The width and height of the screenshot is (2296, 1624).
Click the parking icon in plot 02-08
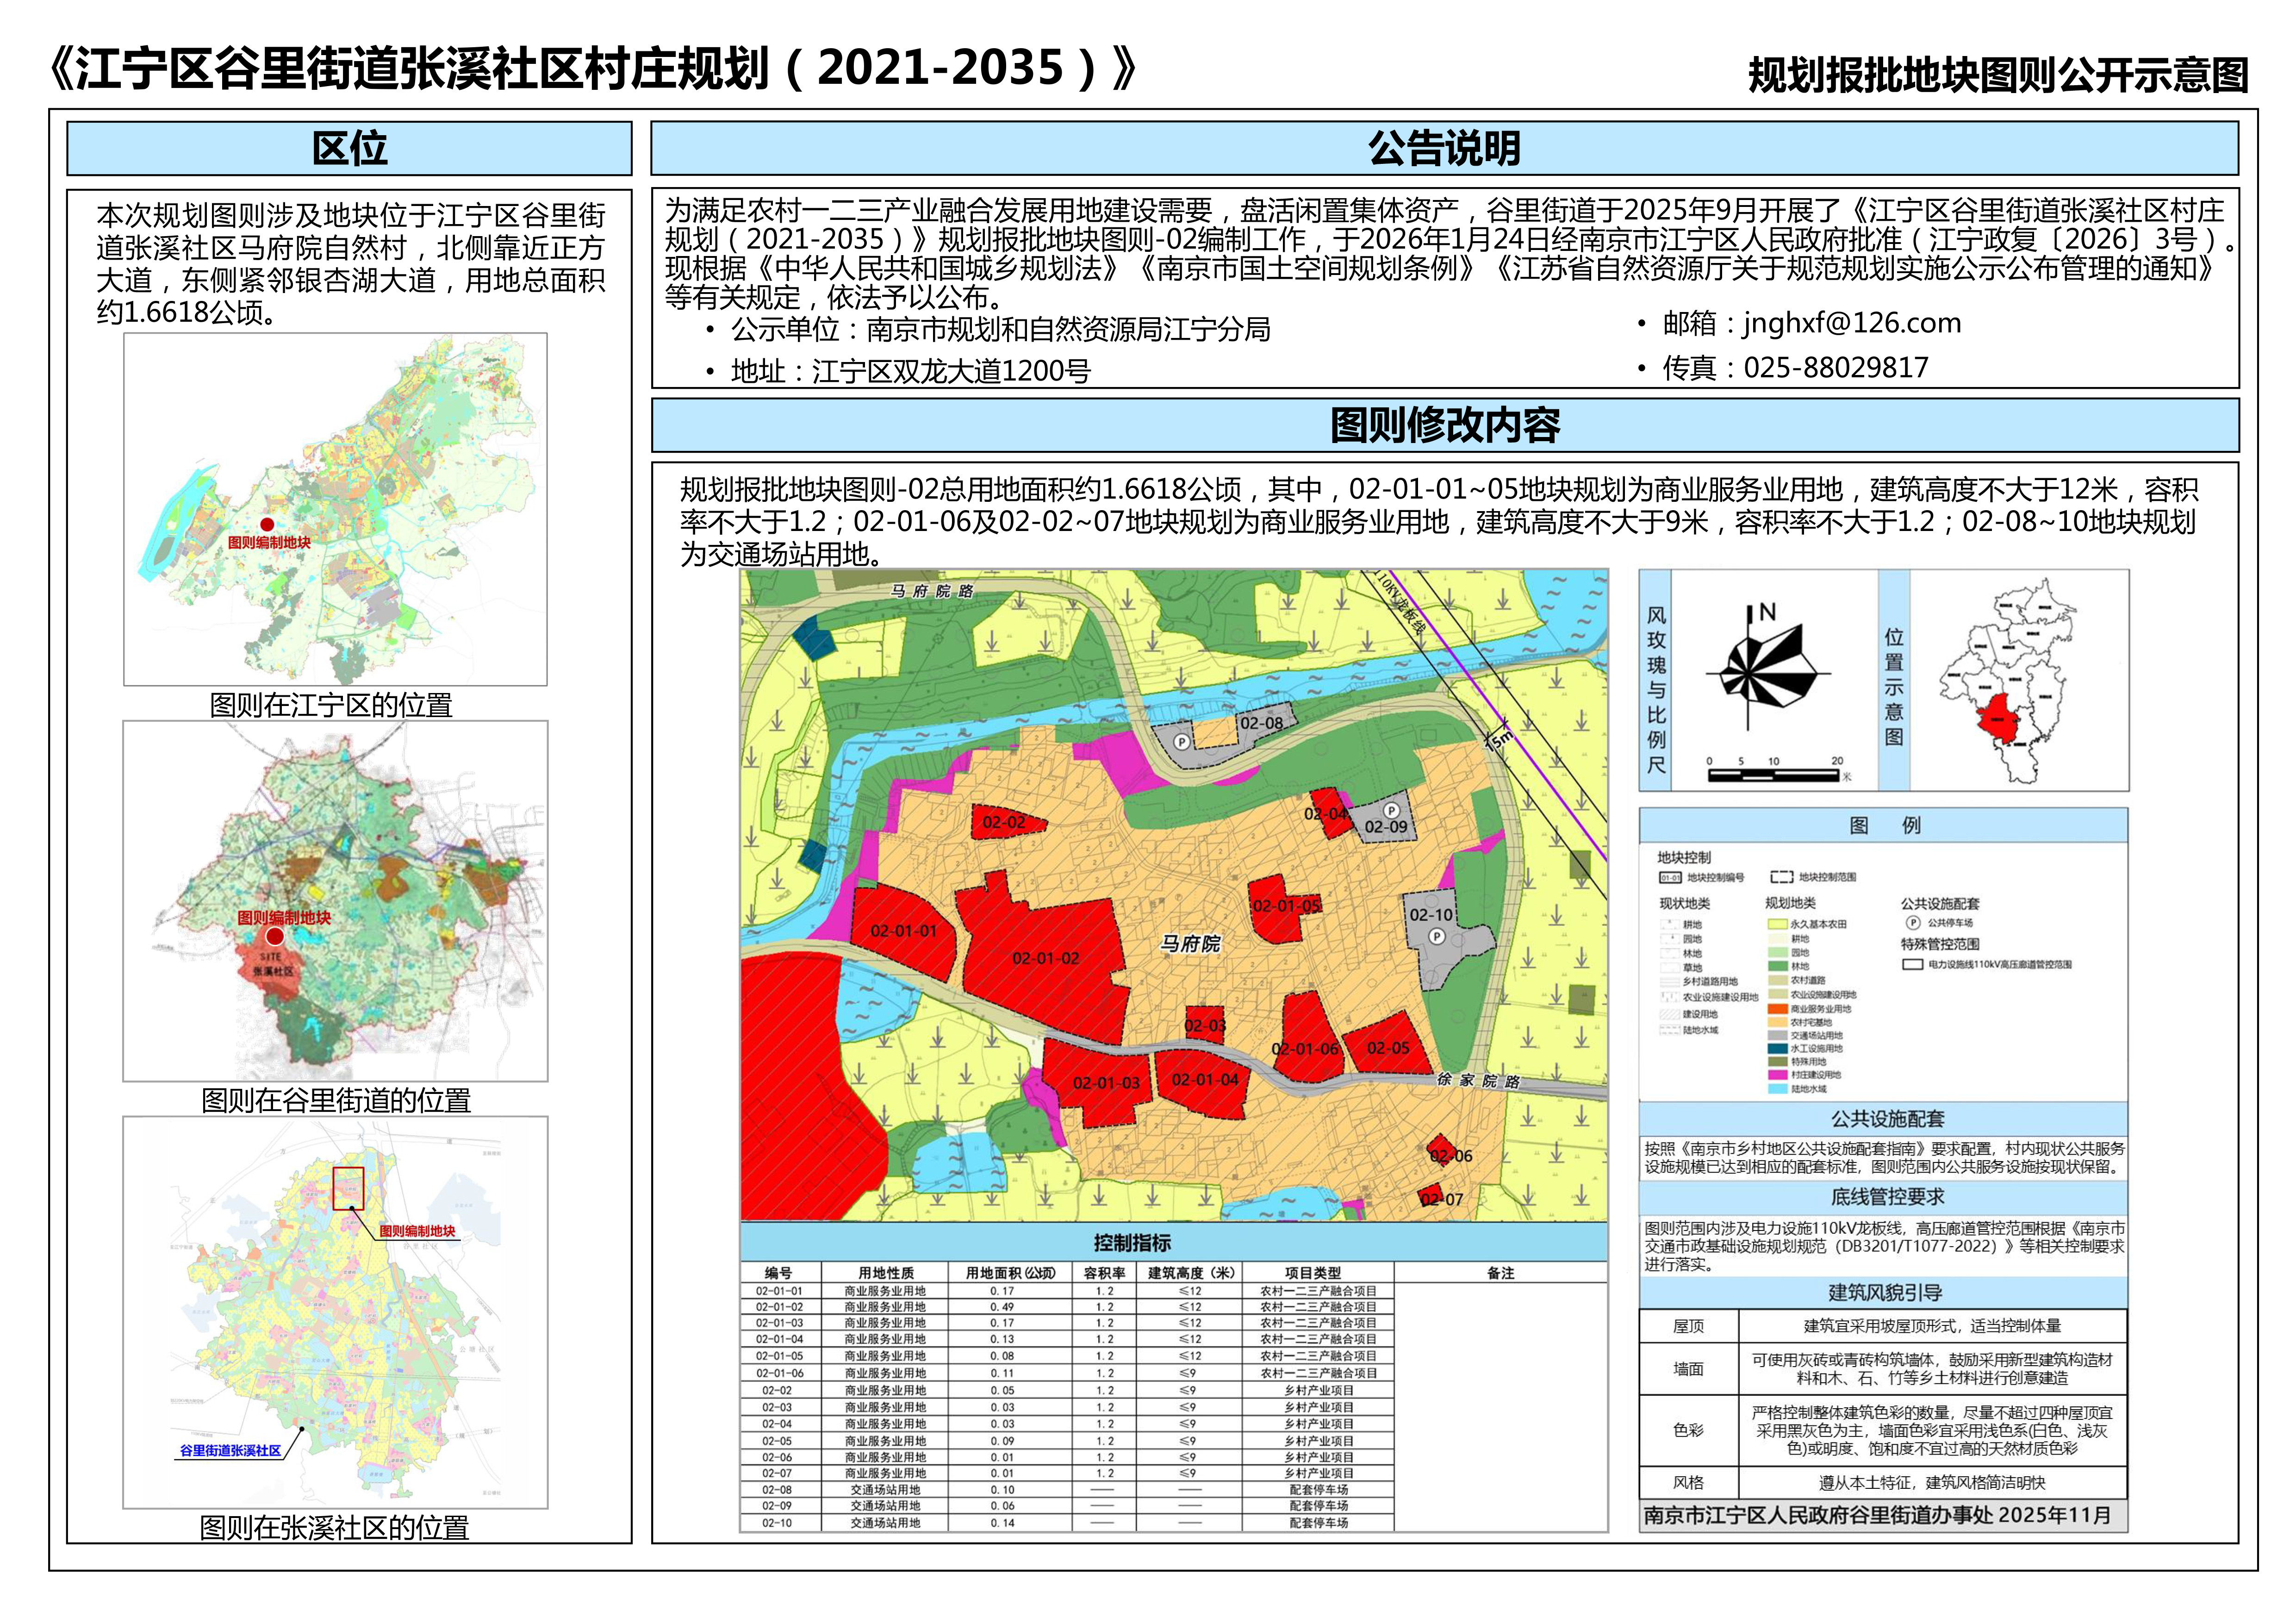(1181, 742)
